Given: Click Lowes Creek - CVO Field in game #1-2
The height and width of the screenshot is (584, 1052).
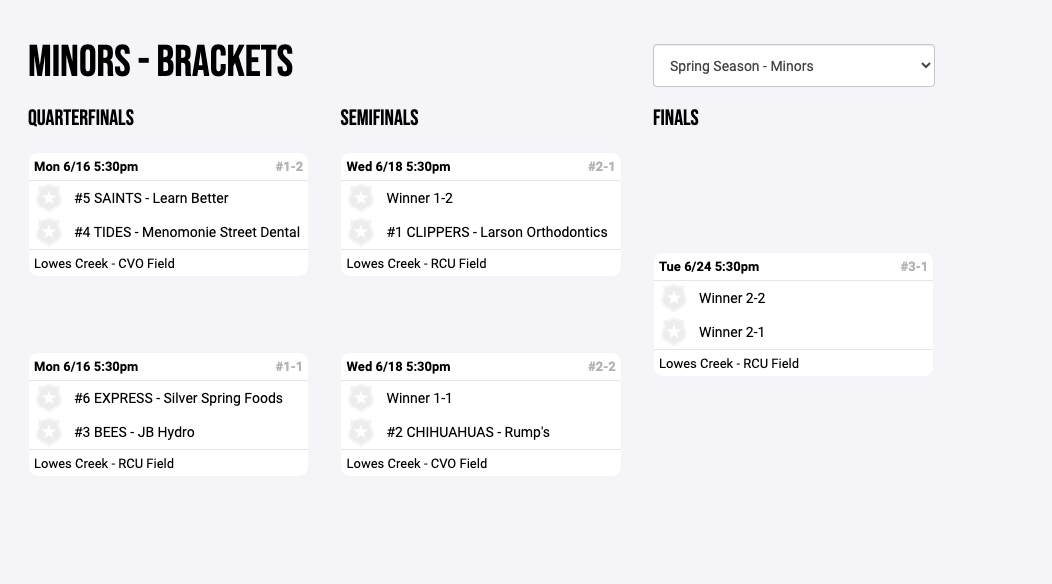Looking at the screenshot, I should click(x=104, y=264).
